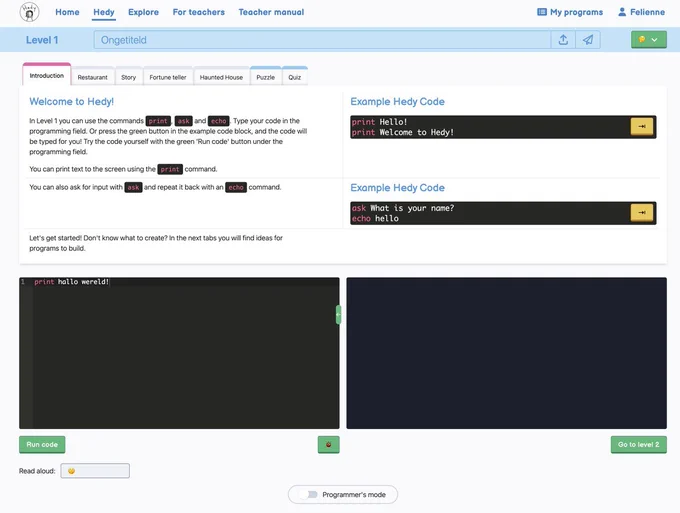The height and width of the screenshot is (513, 680).
Task: Click inside the code editor area
Action: coord(179,353)
